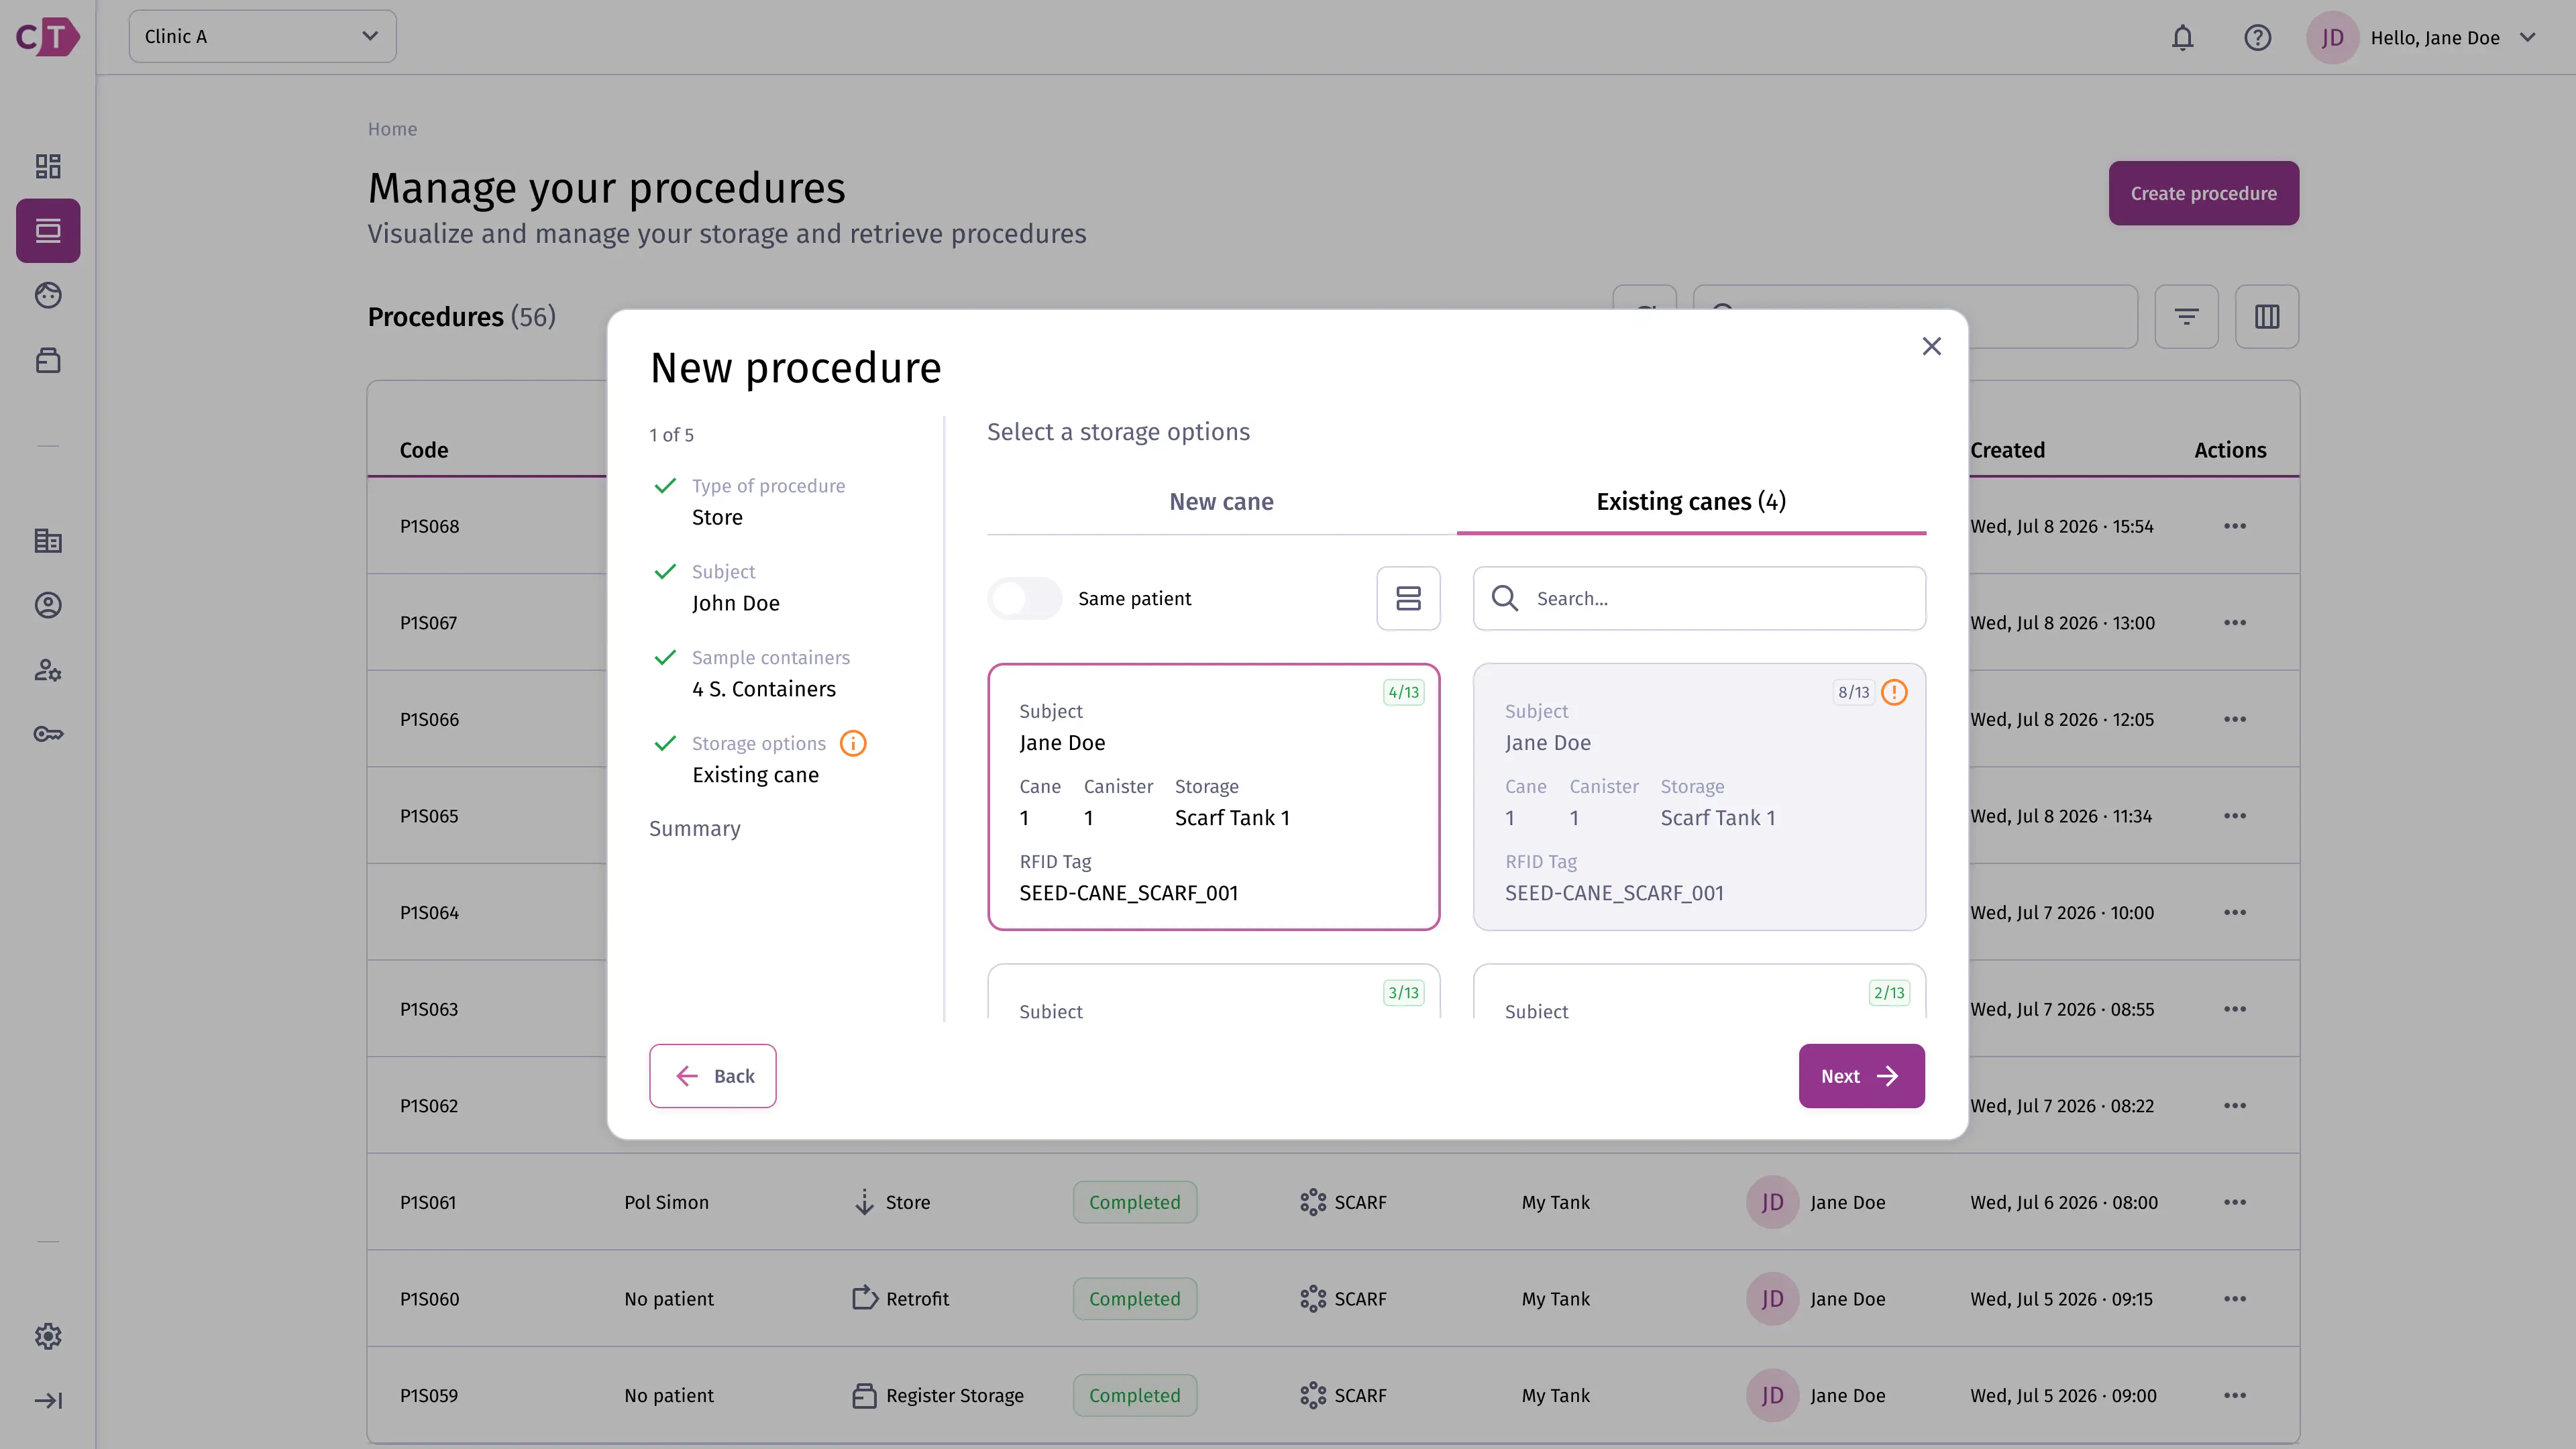Toggle the Same patient switch
Screen dimensions: 2576x1449
(x=1024, y=598)
